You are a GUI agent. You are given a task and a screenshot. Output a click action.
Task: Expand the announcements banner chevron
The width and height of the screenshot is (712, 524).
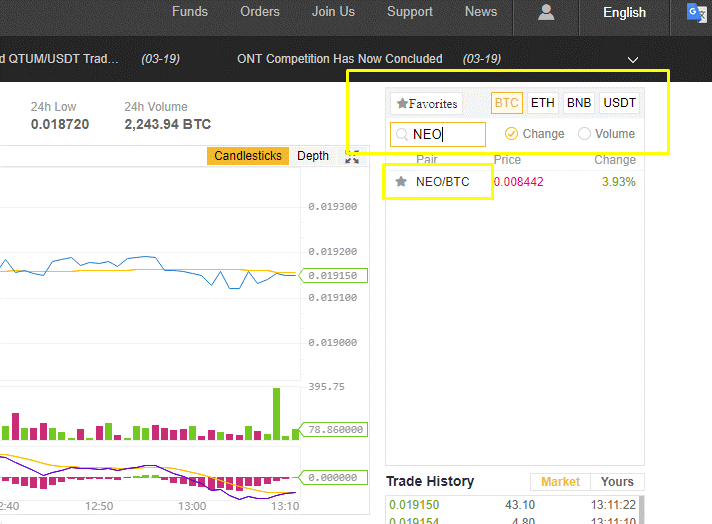(x=633, y=59)
